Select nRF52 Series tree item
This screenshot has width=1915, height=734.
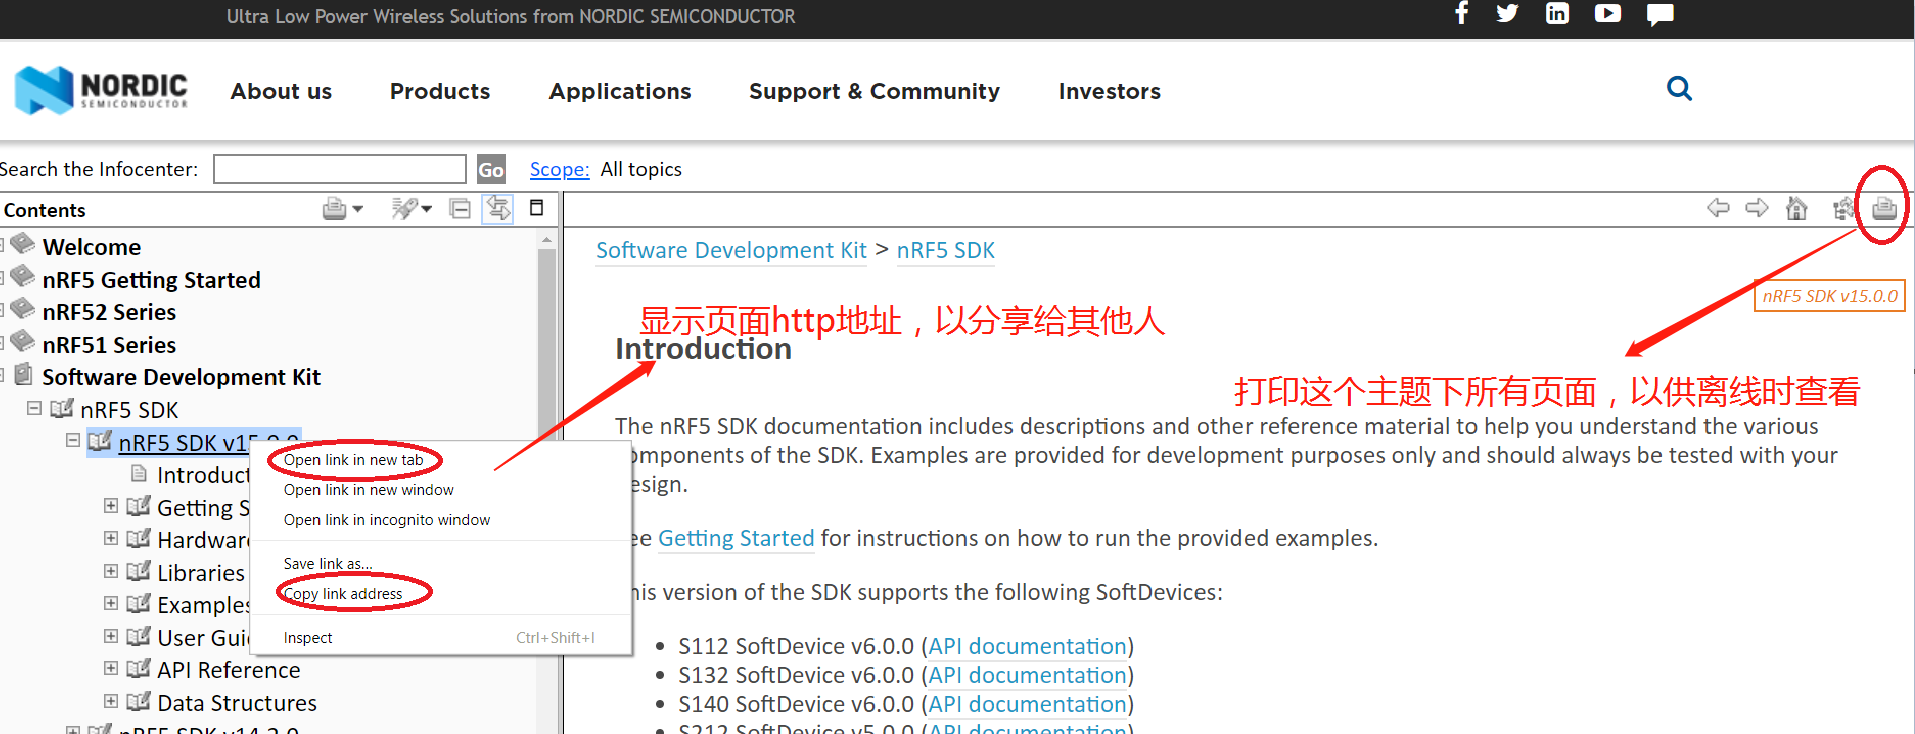(x=109, y=312)
